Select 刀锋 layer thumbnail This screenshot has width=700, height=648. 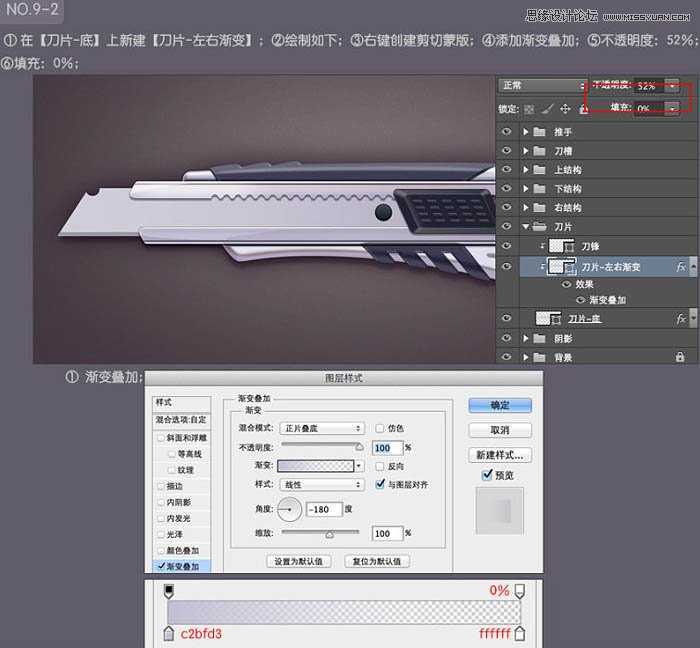pyautogui.click(x=556, y=246)
